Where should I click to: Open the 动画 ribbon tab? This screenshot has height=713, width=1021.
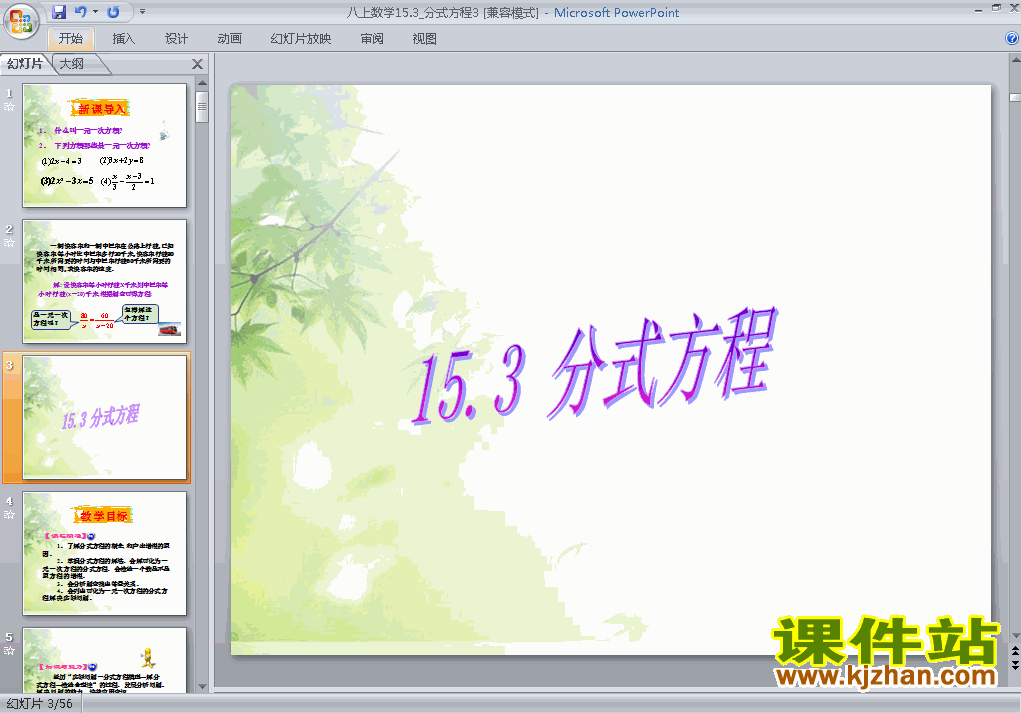229,39
